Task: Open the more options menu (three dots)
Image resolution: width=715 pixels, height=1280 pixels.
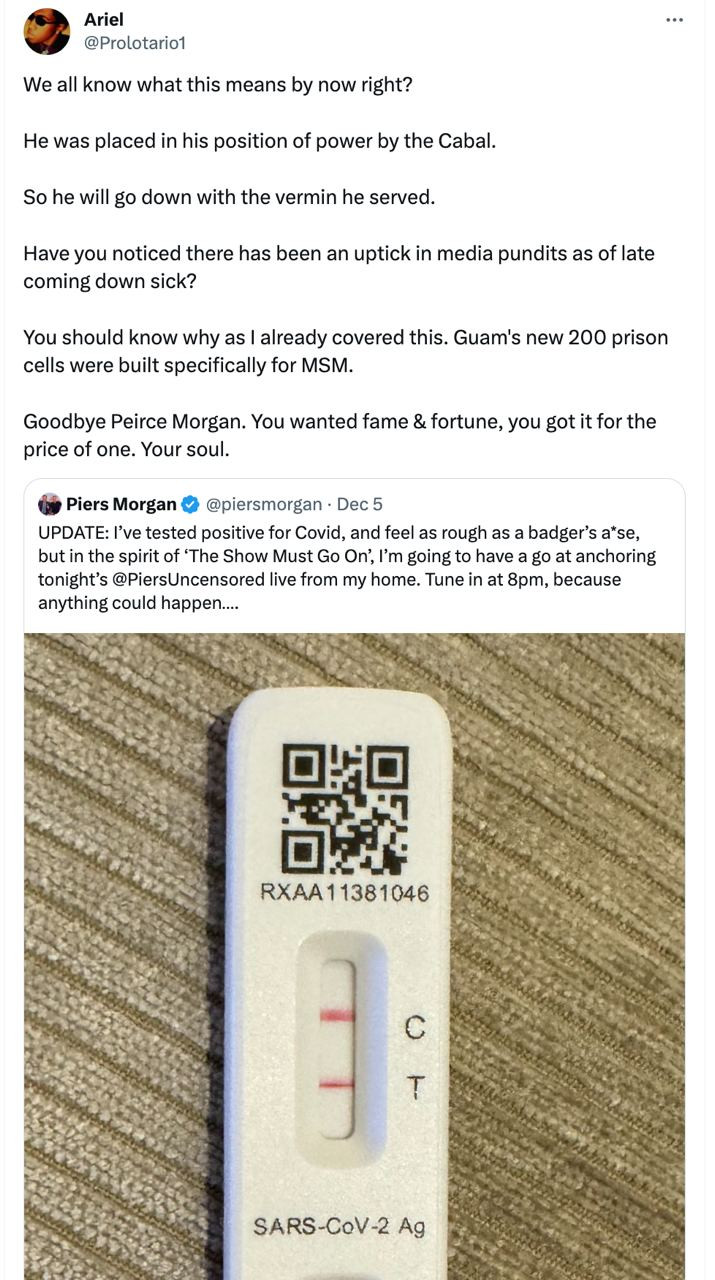Action: point(675,20)
